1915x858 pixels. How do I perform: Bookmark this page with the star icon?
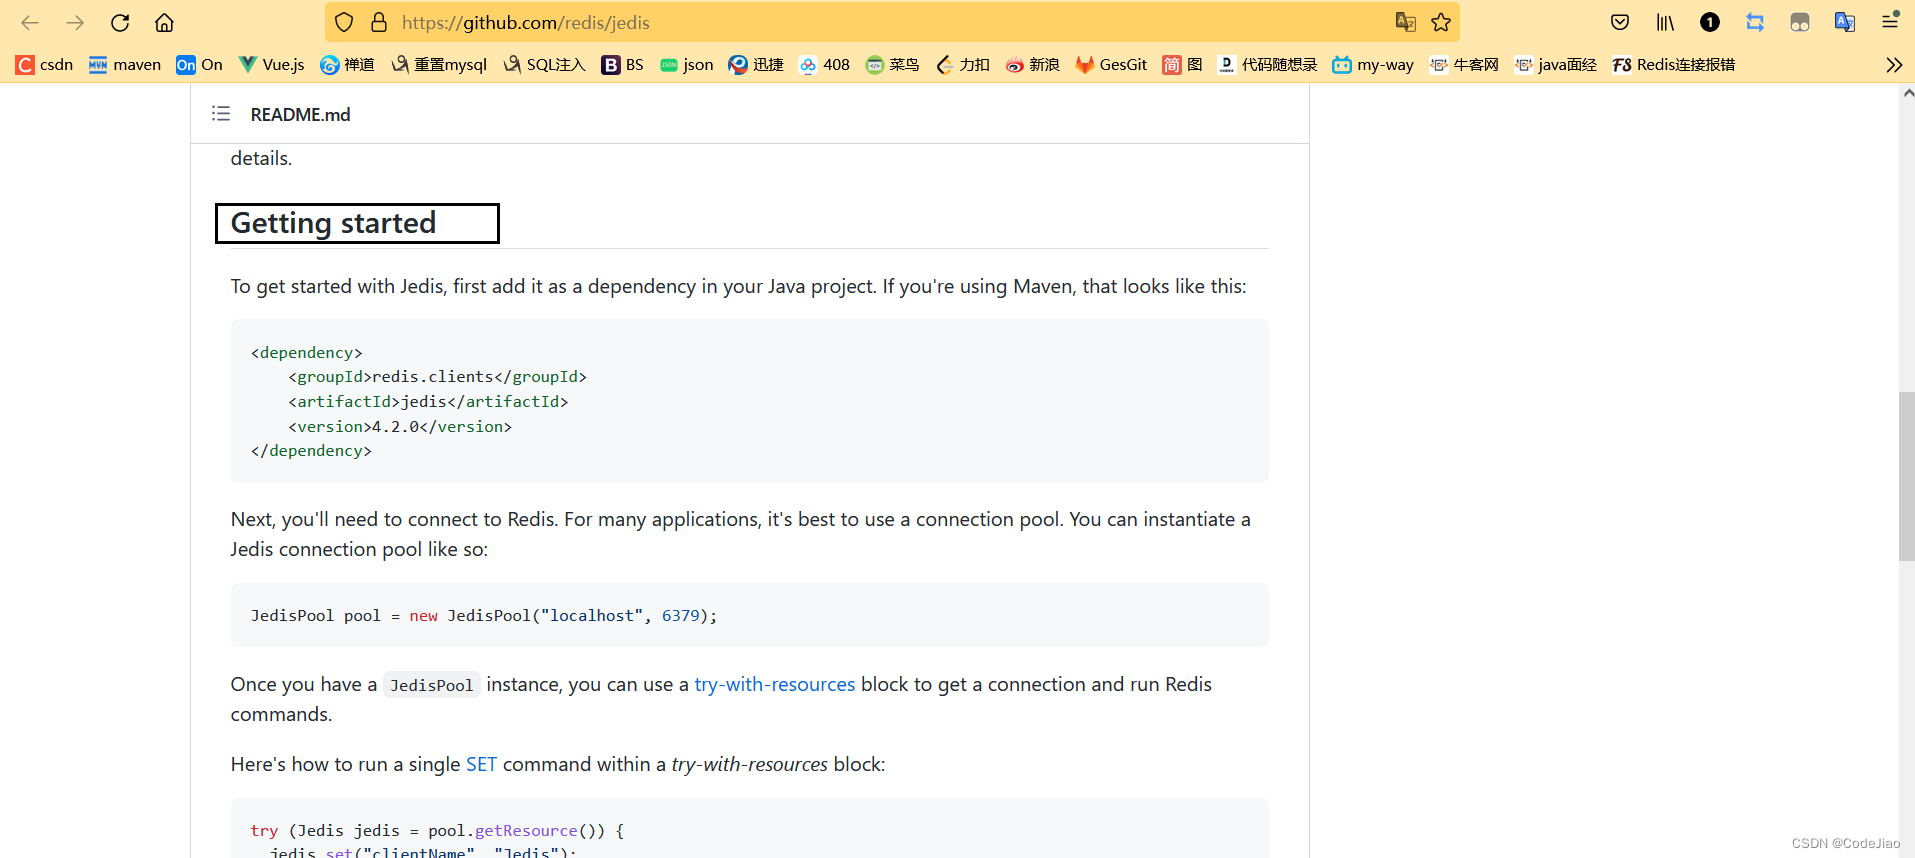click(1441, 22)
